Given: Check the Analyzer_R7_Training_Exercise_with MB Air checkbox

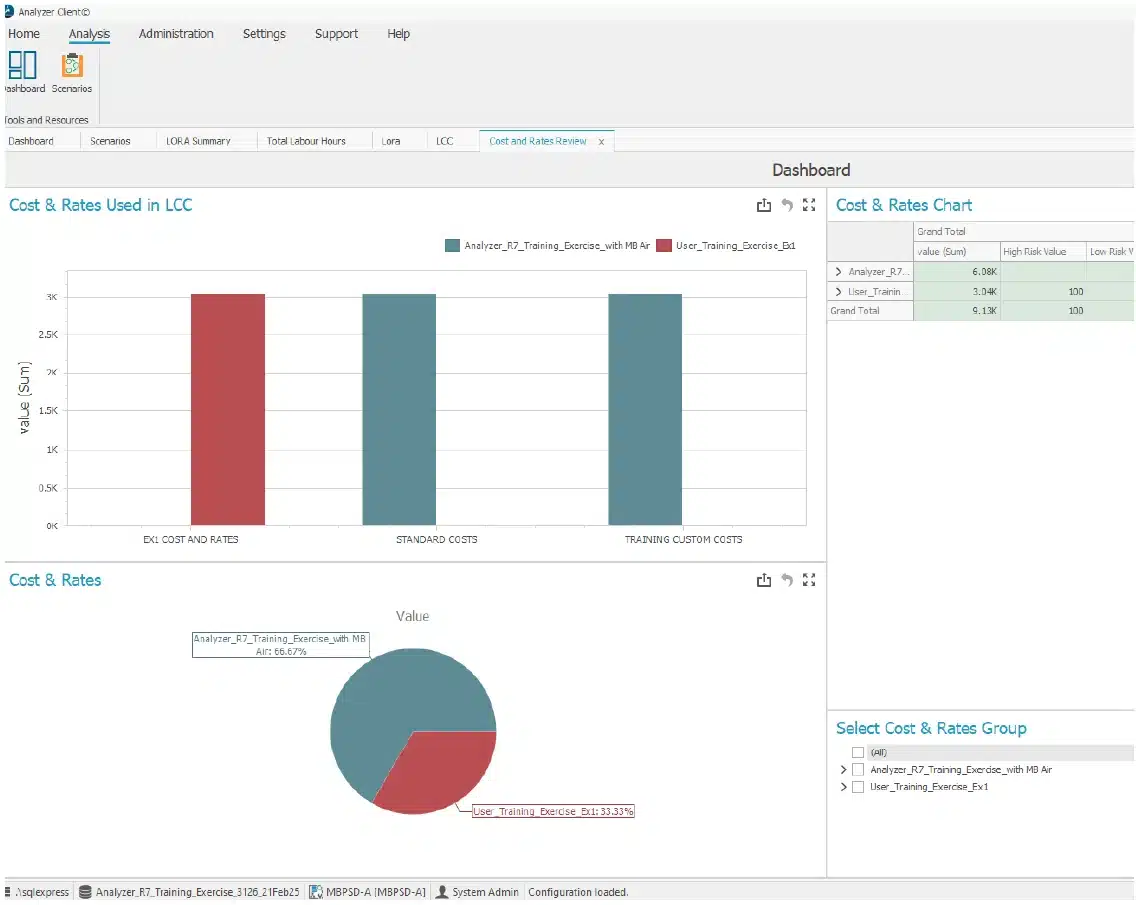Looking at the screenshot, I should [858, 770].
